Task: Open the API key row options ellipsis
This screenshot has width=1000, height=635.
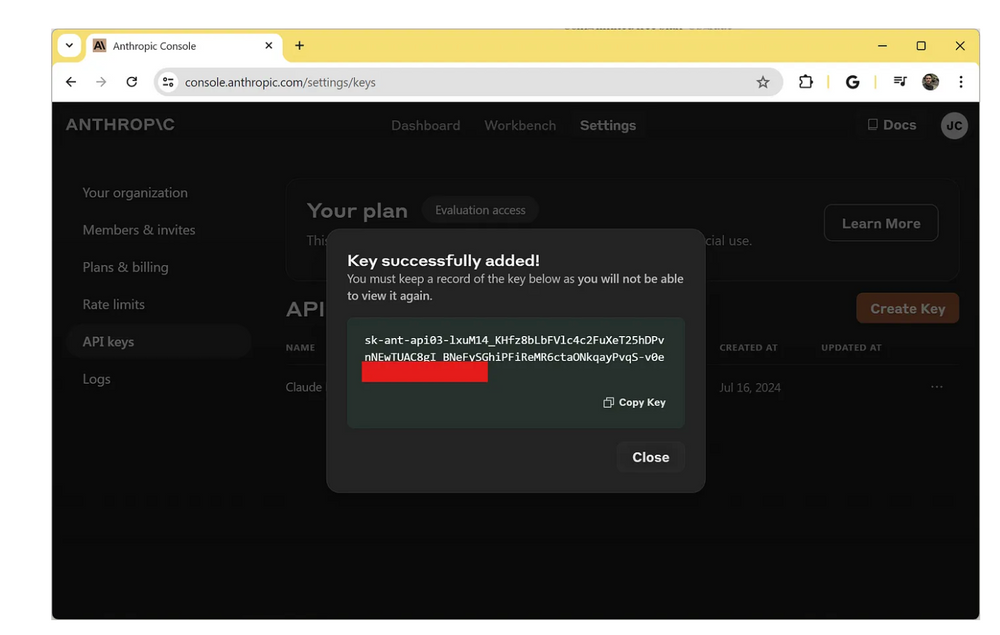Action: point(936,387)
